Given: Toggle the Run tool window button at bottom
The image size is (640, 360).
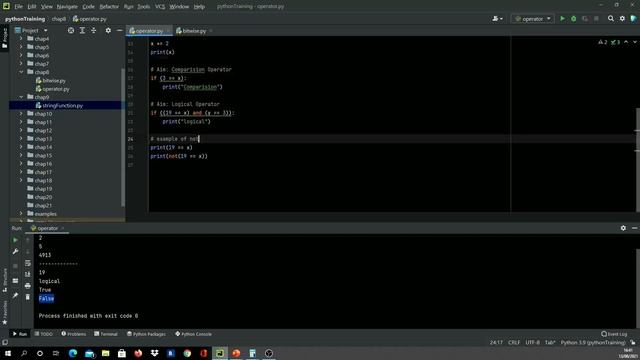Looking at the screenshot, I should tap(20, 334).
